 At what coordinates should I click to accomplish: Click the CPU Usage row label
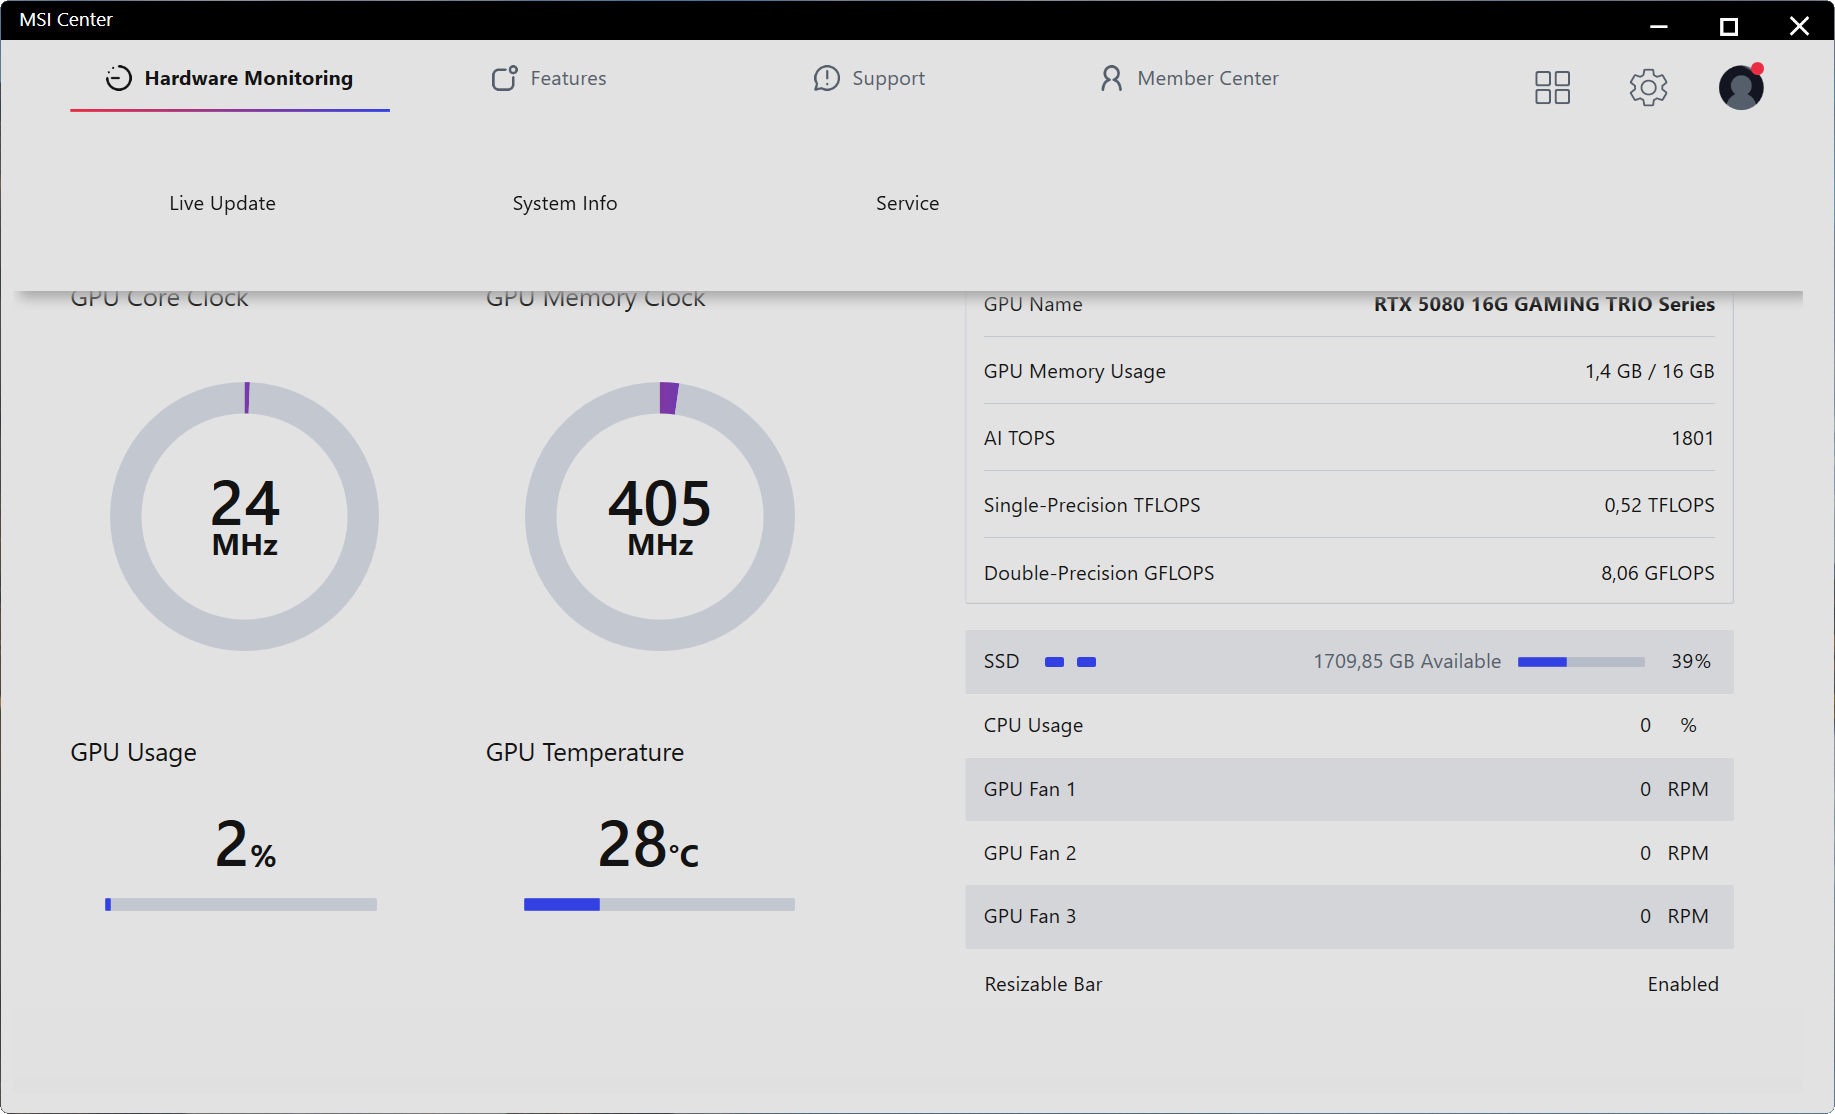[1033, 725]
